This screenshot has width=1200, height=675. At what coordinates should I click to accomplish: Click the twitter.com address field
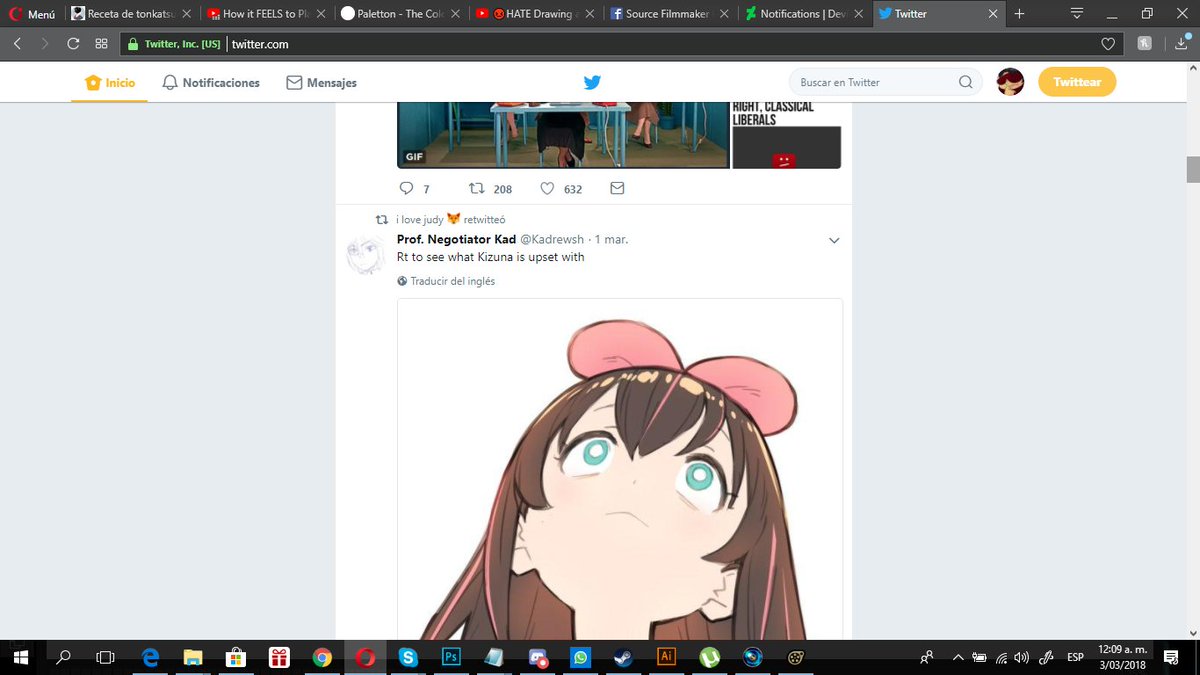tap(660, 44)
